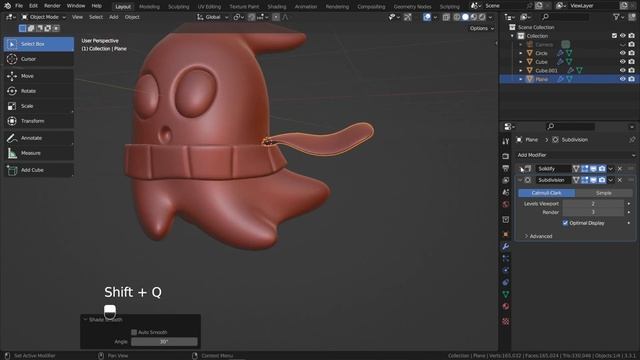Toggle Optimal Display checkbox

(x=565, y=223)
